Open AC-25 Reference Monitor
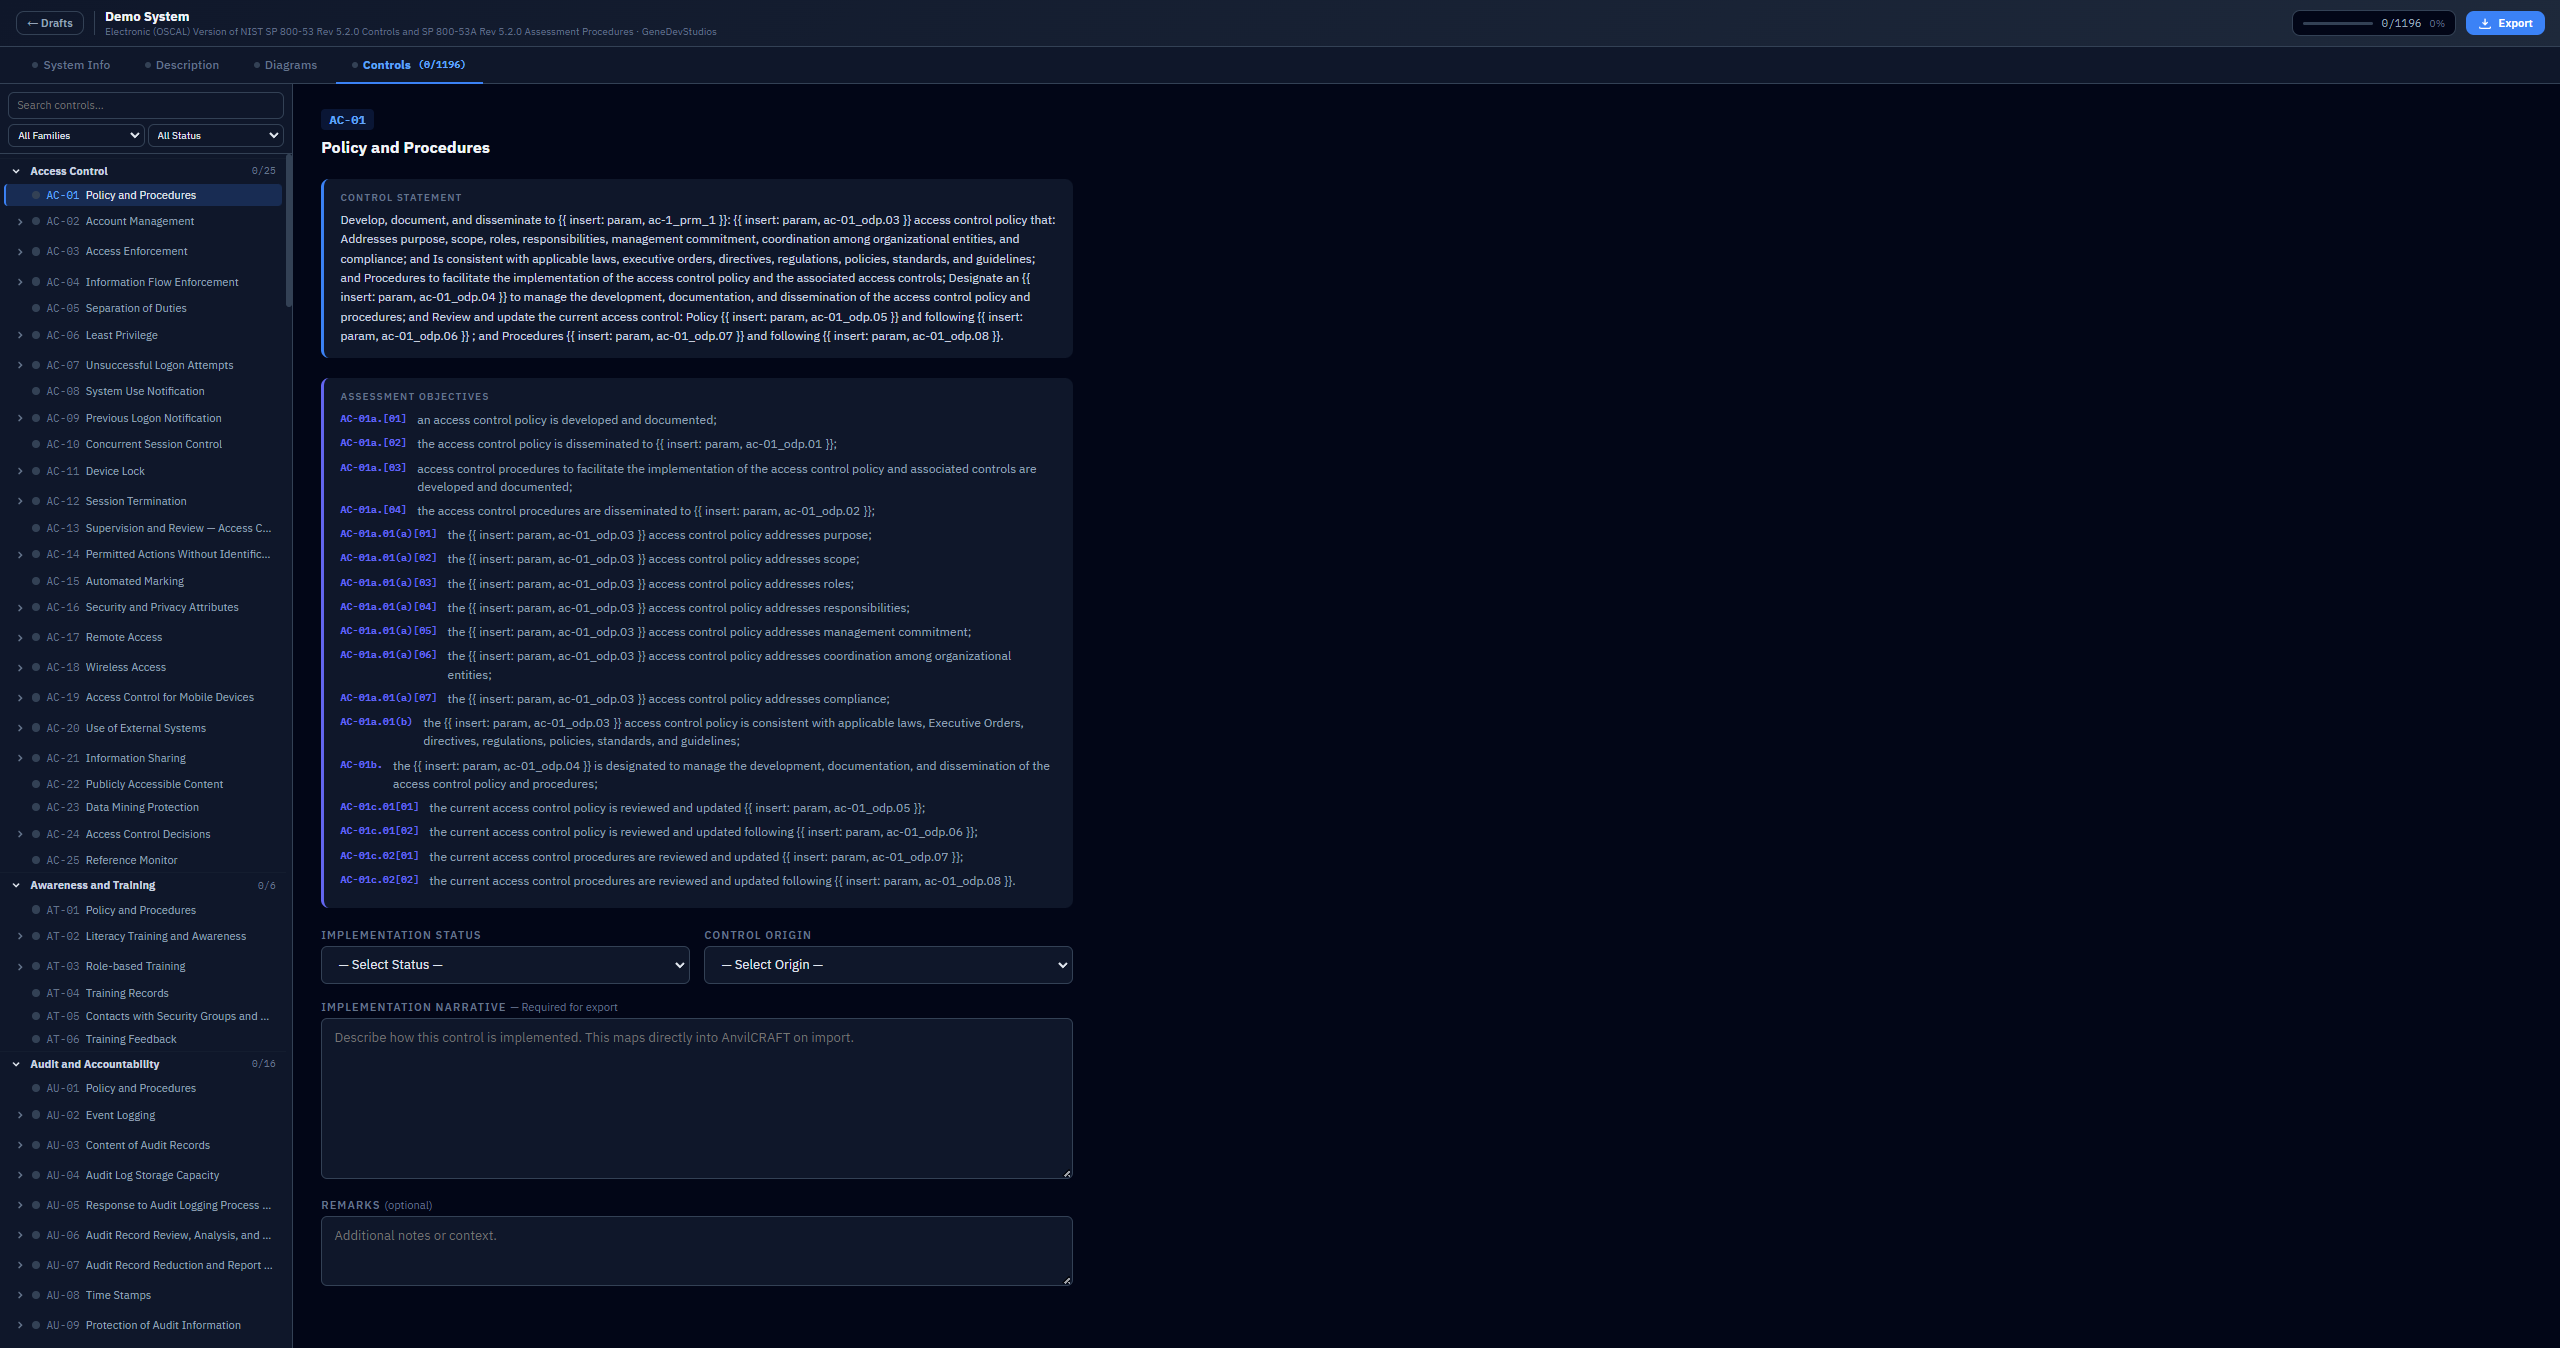 pos(144,860)
